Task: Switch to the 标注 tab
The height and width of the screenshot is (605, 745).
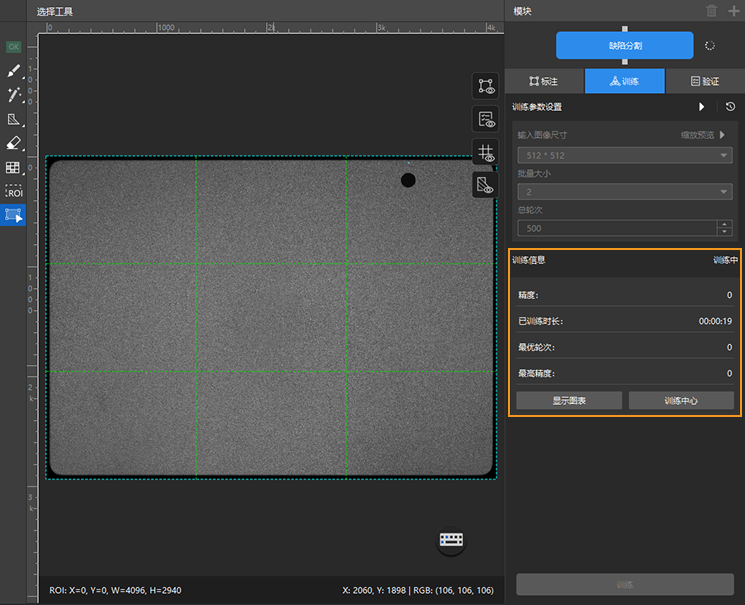Action: click(x=544, y=81)
